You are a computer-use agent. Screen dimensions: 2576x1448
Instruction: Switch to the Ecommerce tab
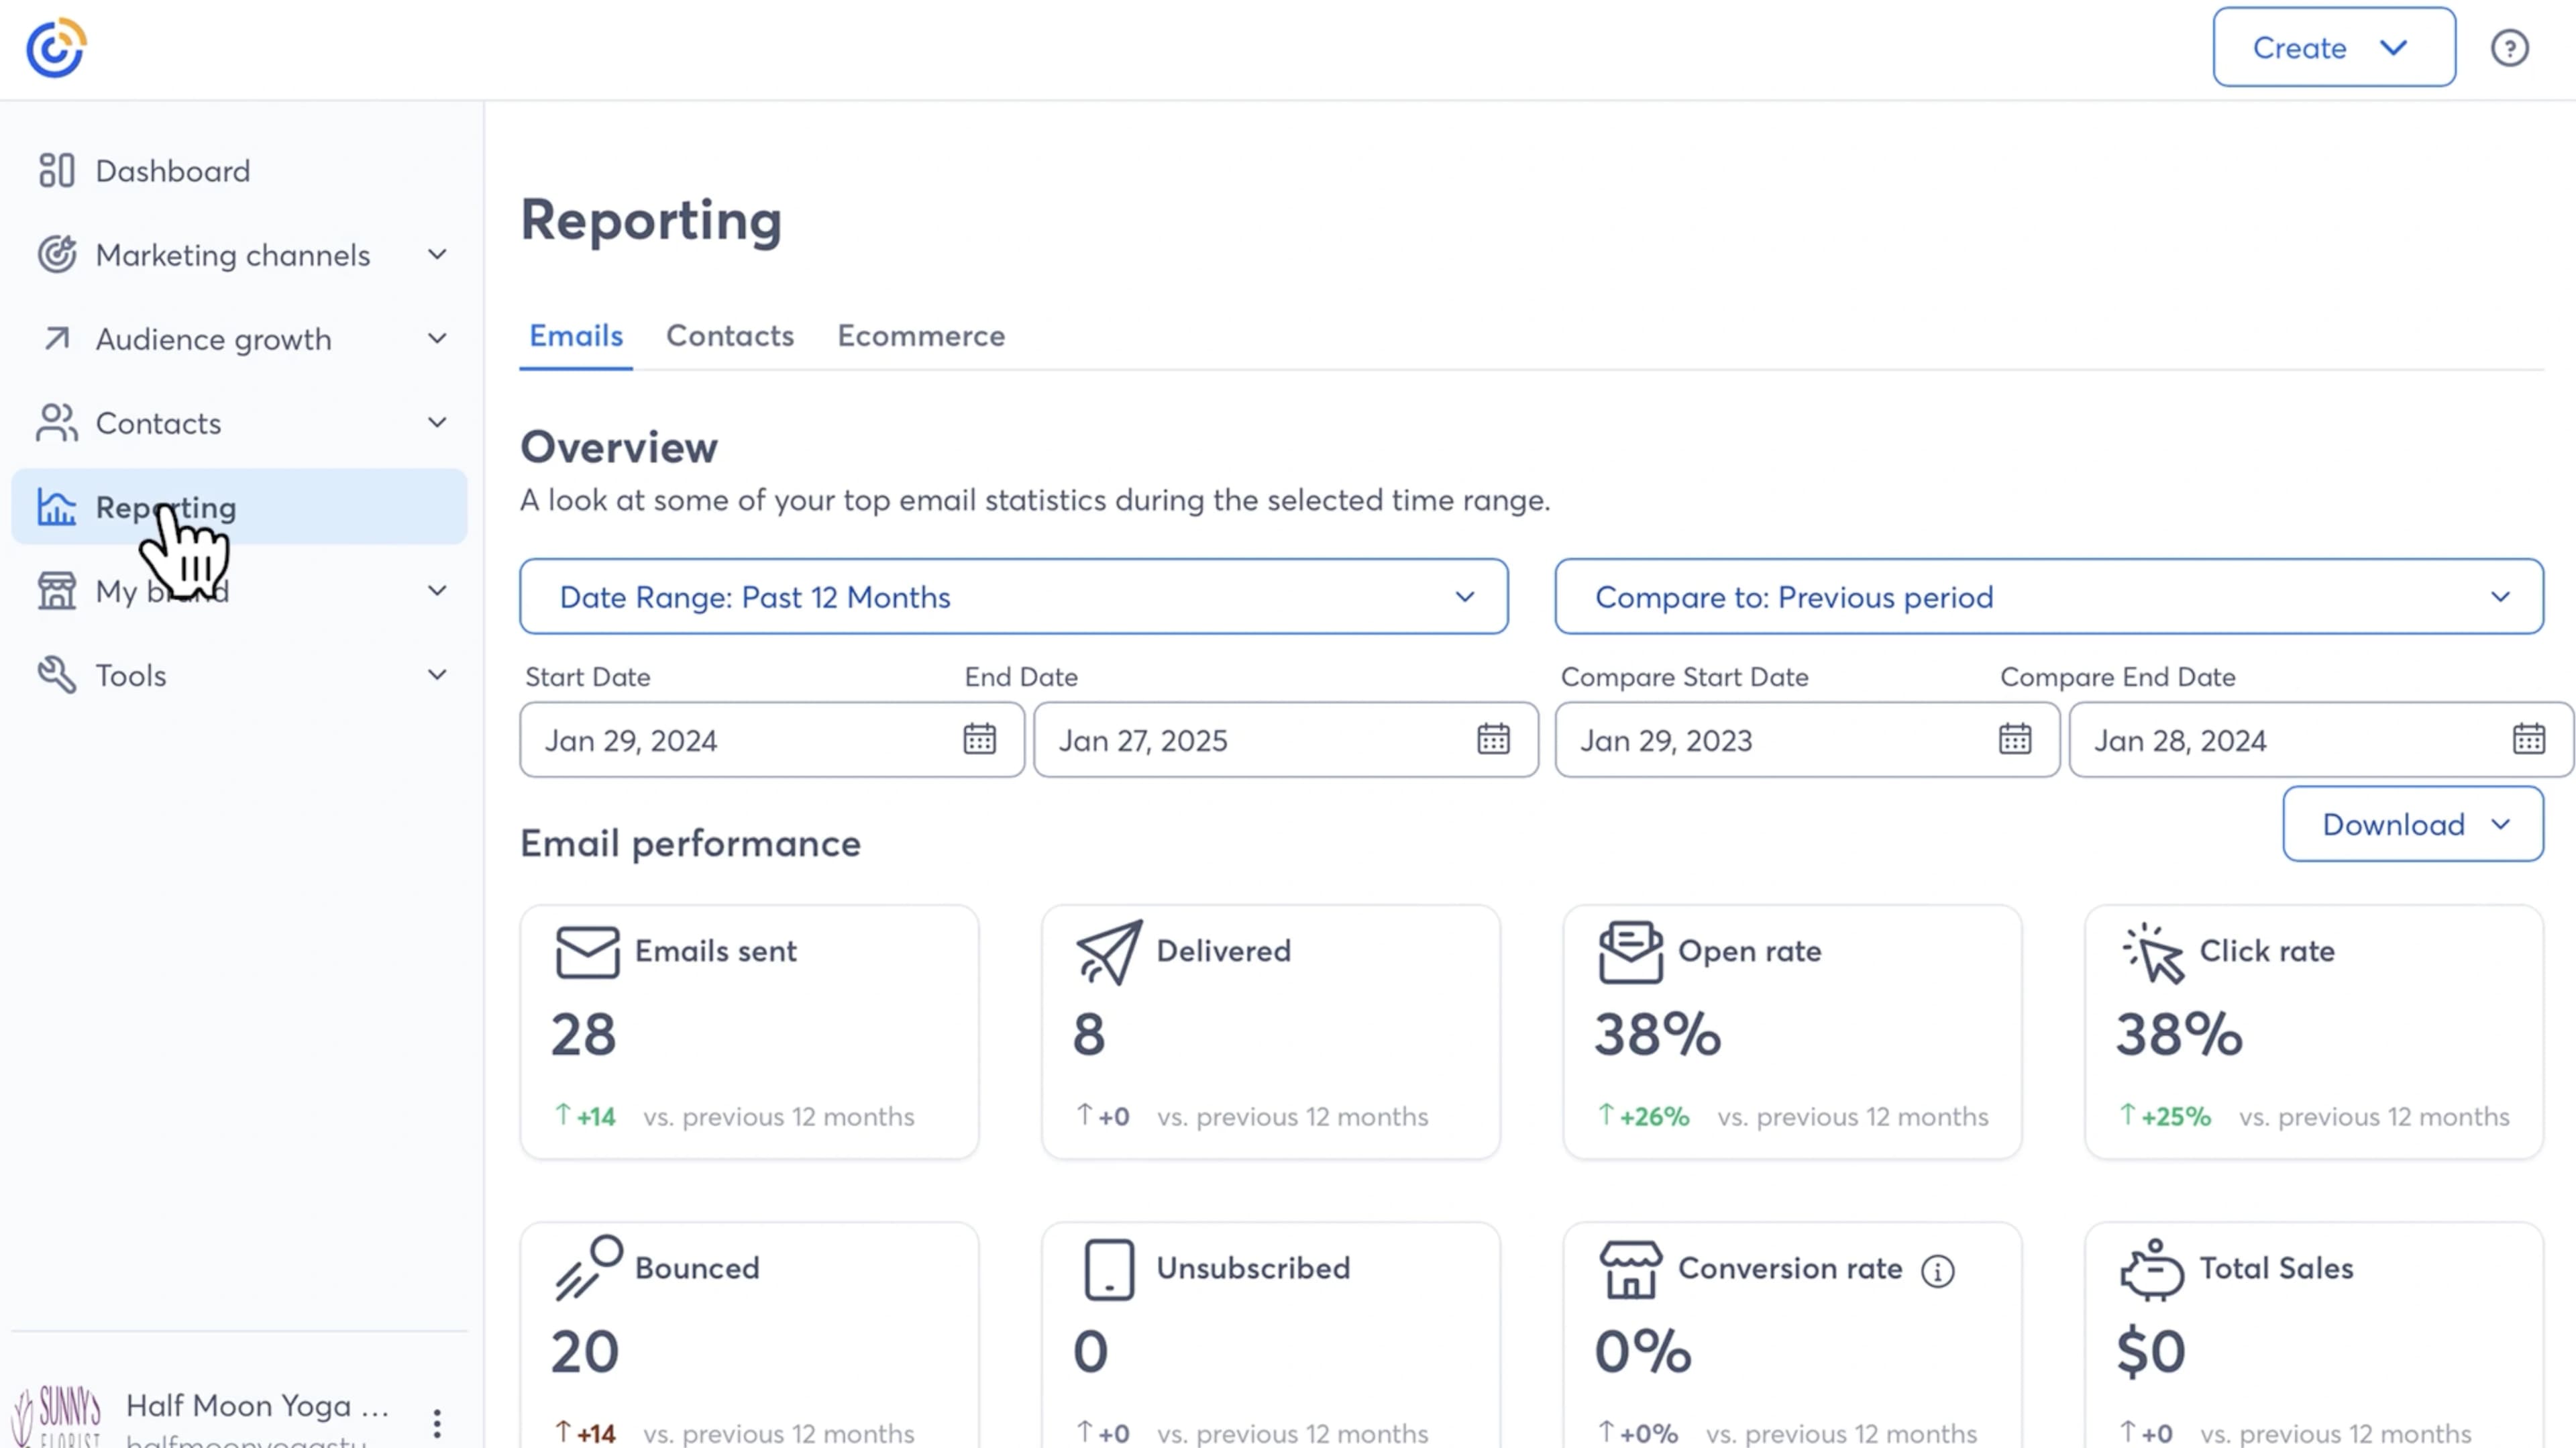pyautogui.click(x=921, y=336)
